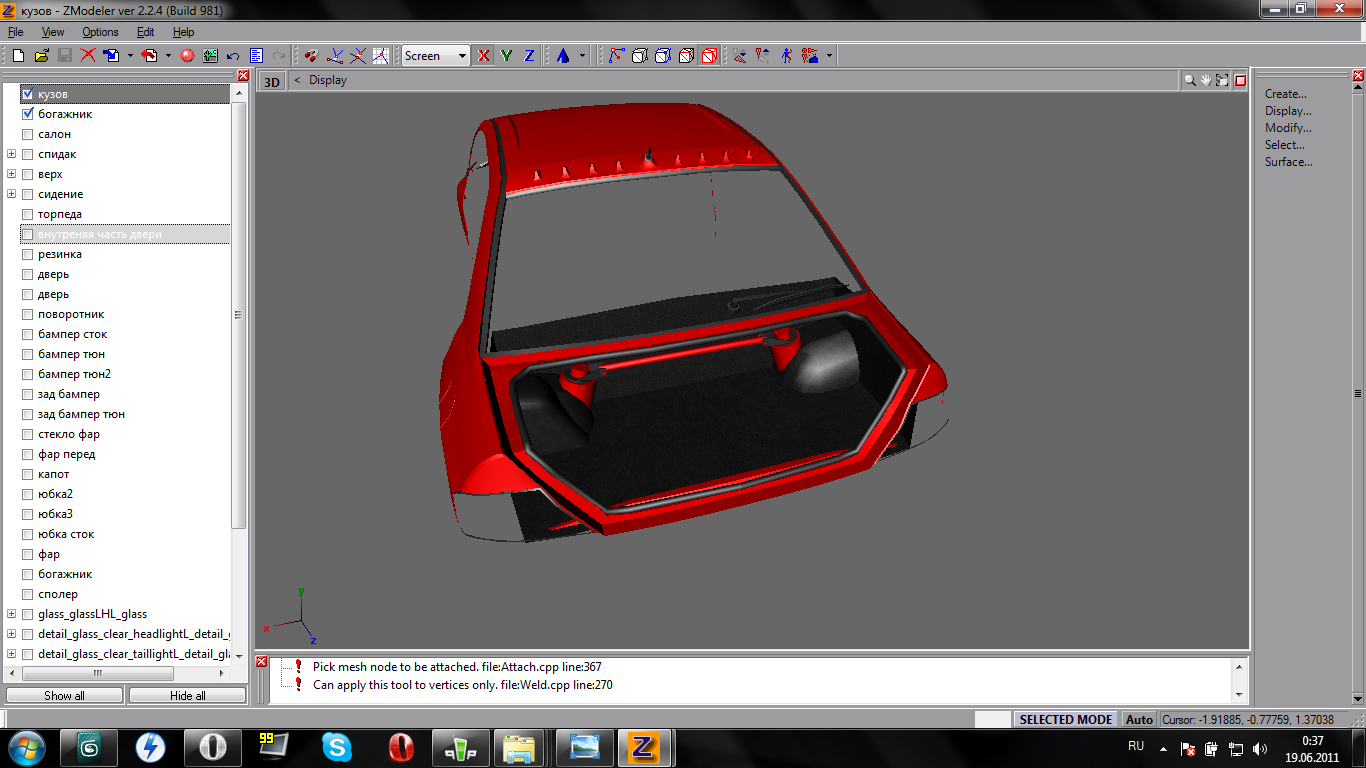1366x768 pixels.
Task: Click the Open file folder icon
Action: pos(41,56)
